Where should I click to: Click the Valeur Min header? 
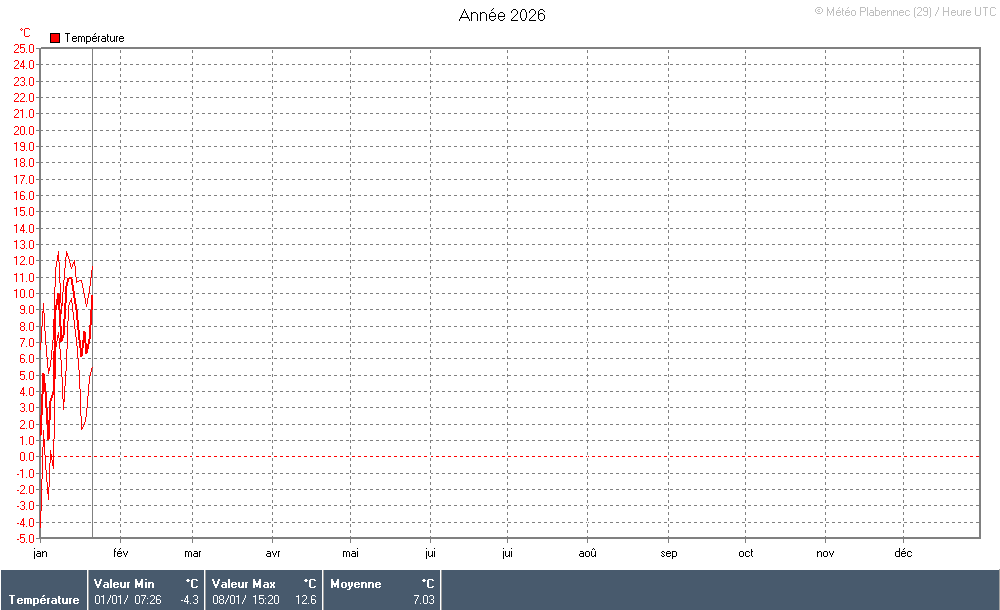tap(124, 584)
